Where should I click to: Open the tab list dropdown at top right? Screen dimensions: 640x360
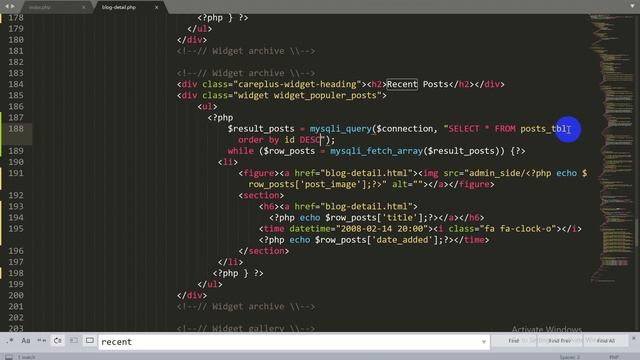pyautogui.click(x=632, y=6)
